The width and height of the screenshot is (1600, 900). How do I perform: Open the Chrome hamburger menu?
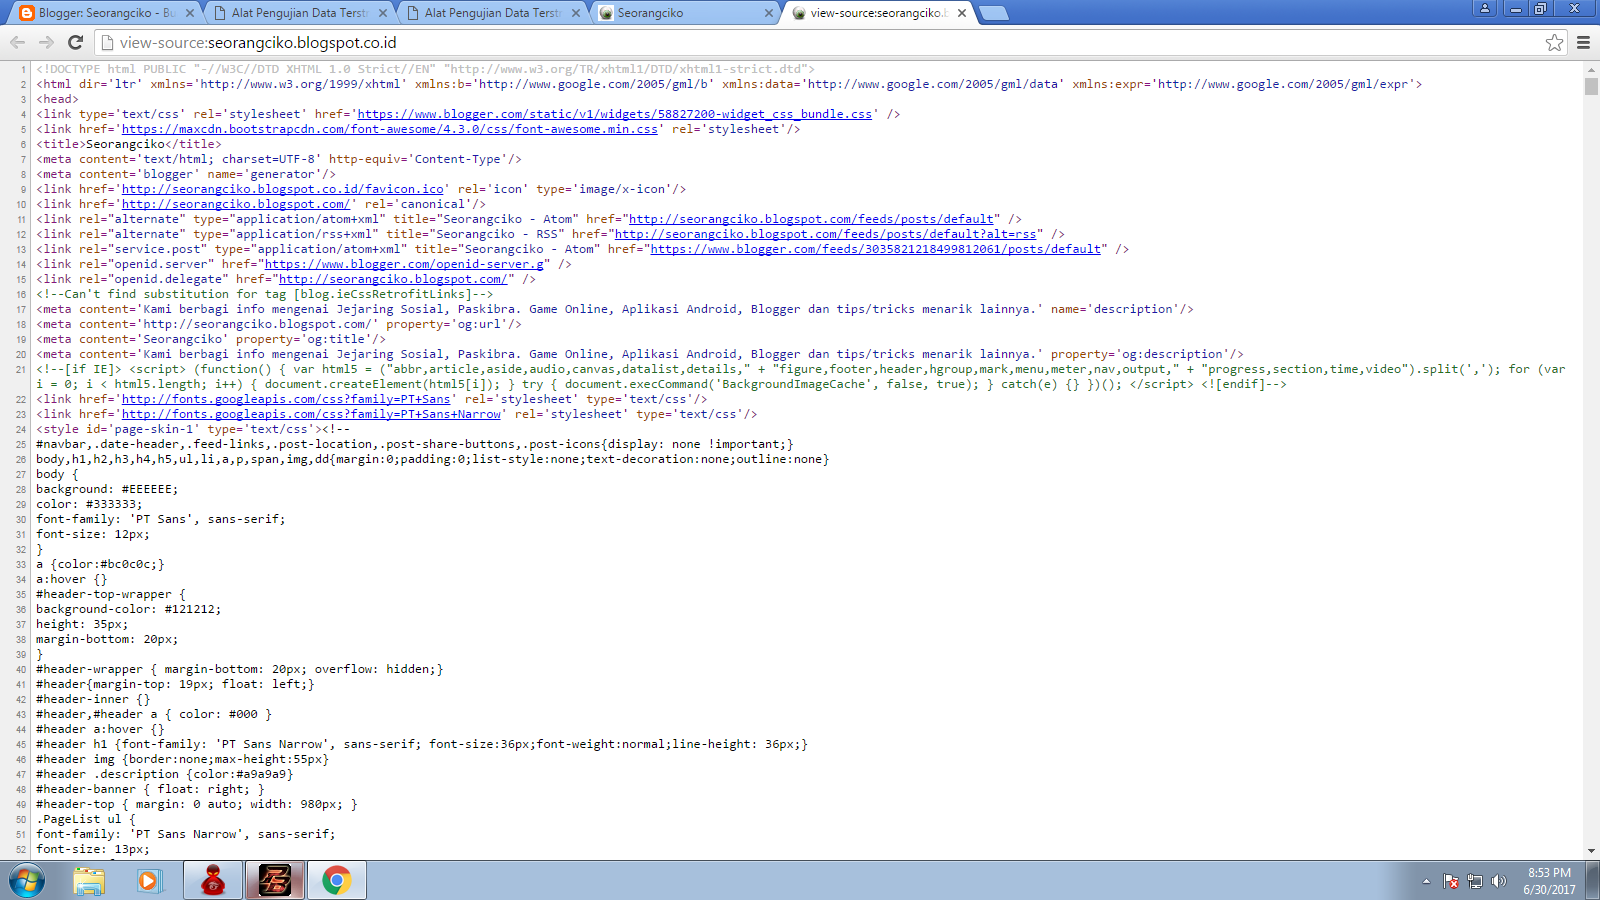coord(1583,42)
